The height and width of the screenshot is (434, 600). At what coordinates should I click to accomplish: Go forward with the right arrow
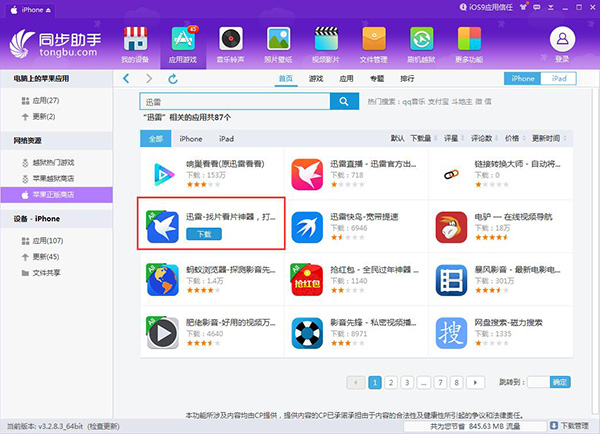[x=149, y=78]
